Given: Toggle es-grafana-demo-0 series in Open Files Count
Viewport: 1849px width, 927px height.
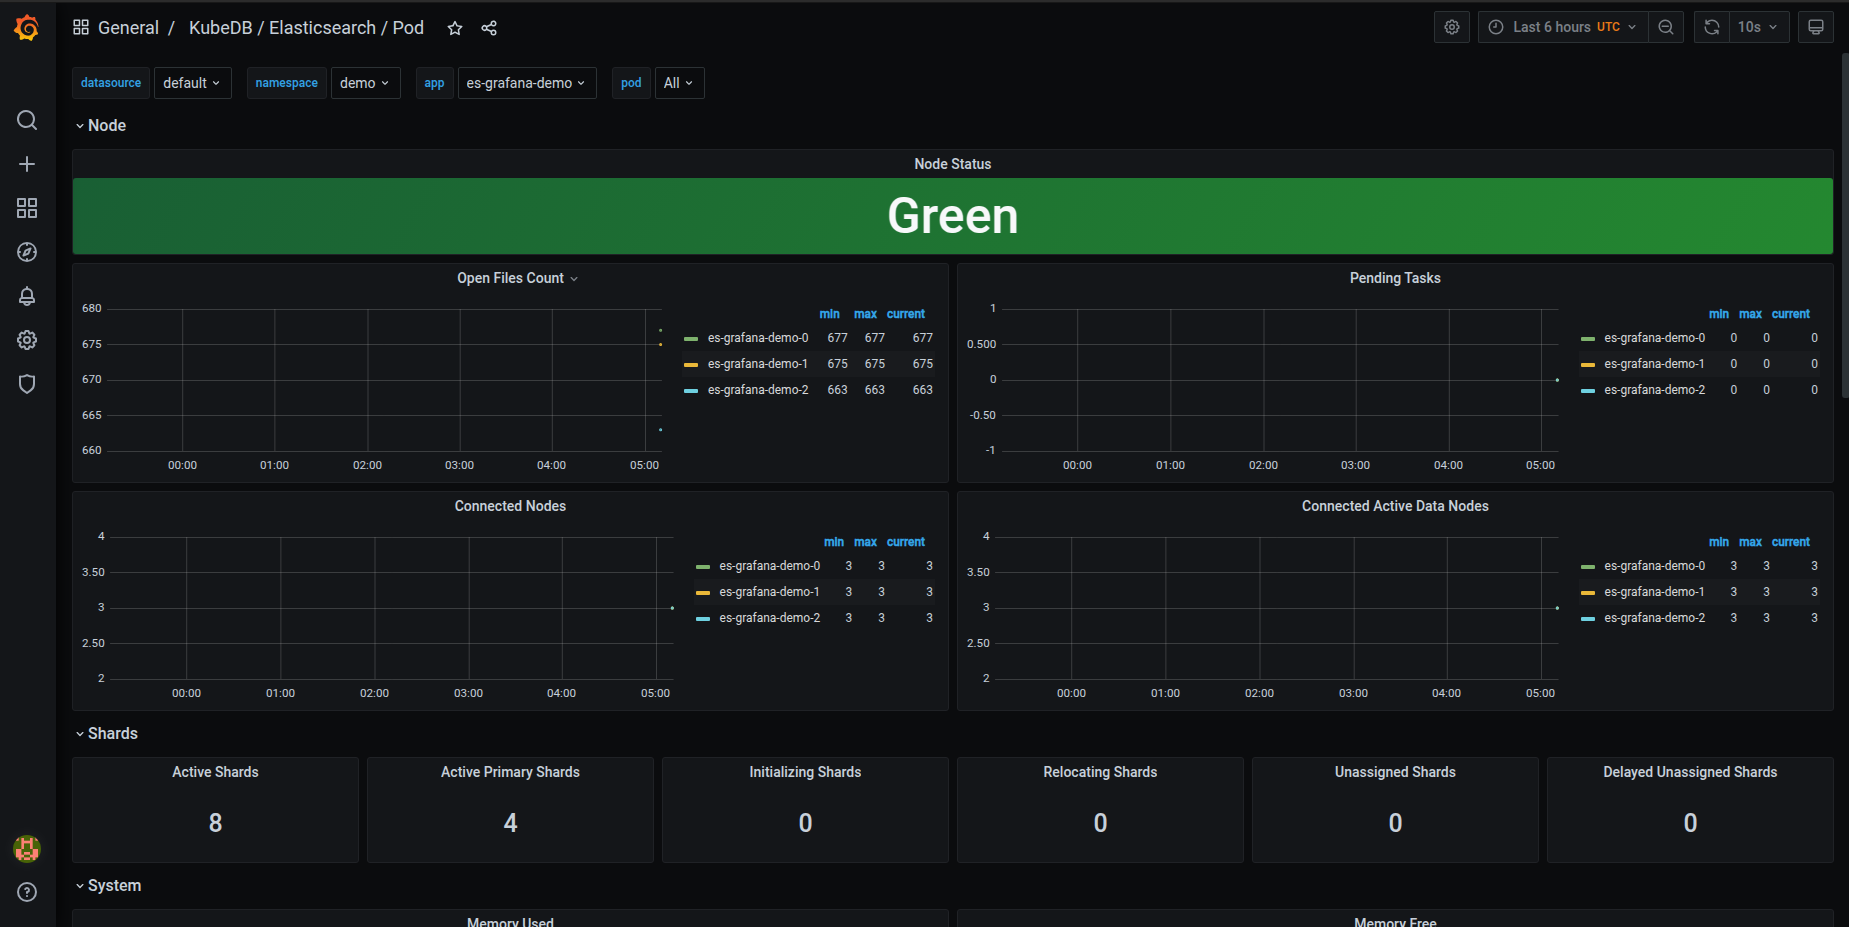Looking at the screenshot, I should [758, 338].
